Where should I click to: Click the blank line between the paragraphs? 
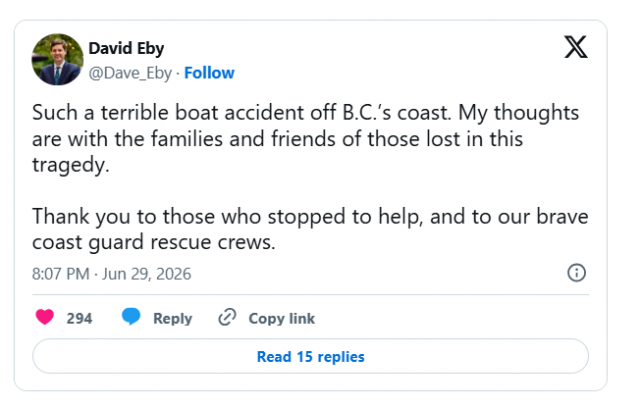point(310,191)
